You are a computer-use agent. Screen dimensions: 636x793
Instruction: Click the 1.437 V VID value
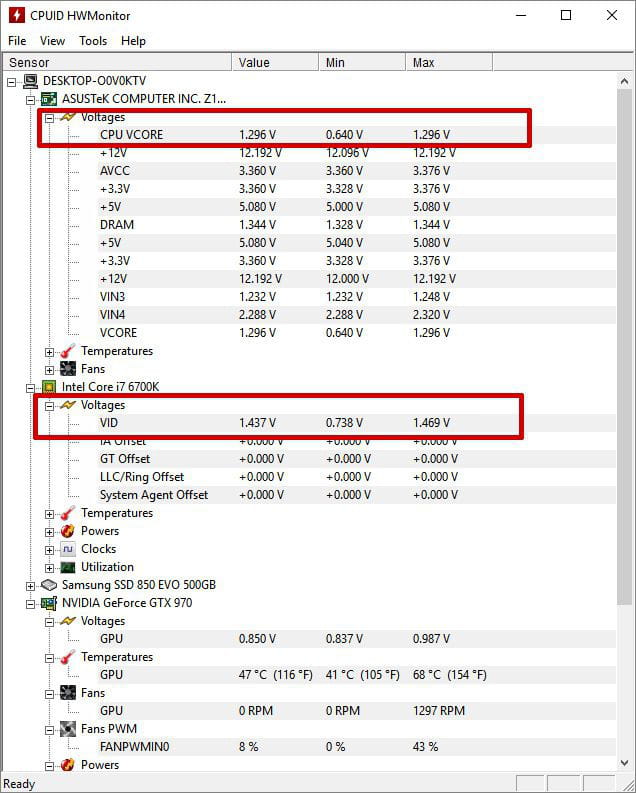[257, 423]
